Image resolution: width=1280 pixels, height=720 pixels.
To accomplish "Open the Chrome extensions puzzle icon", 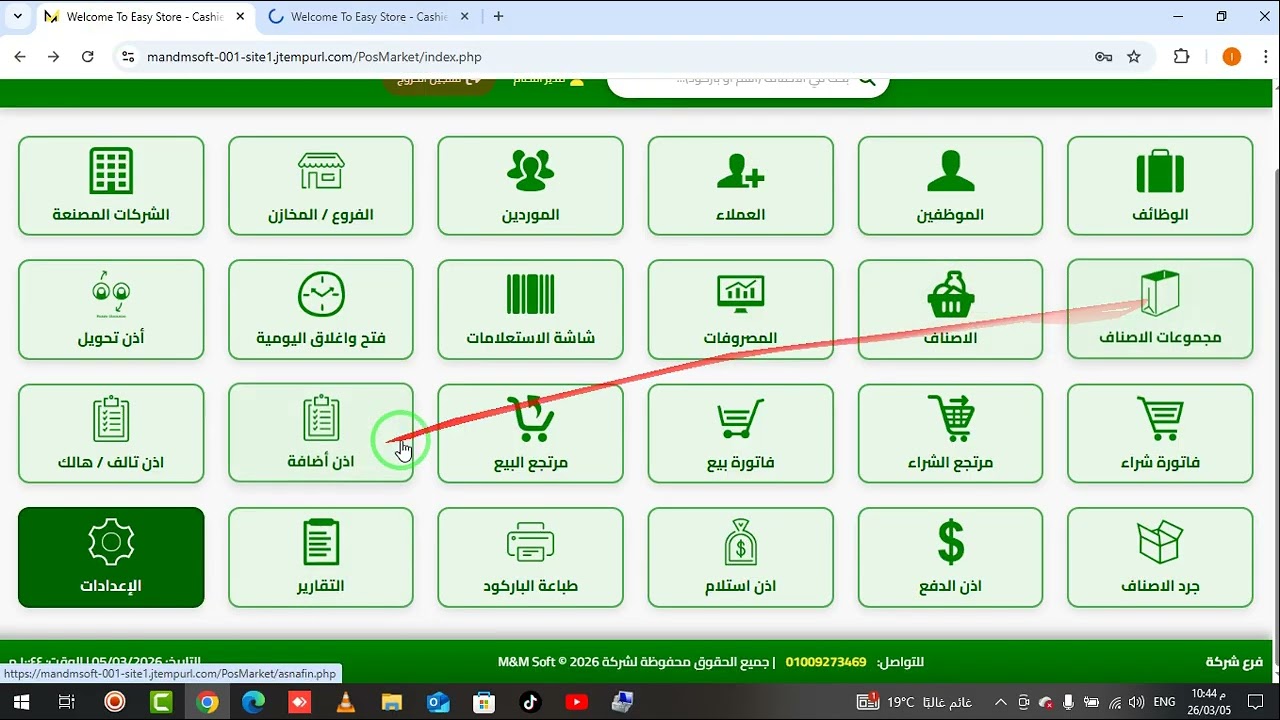I will [1181, 57].
